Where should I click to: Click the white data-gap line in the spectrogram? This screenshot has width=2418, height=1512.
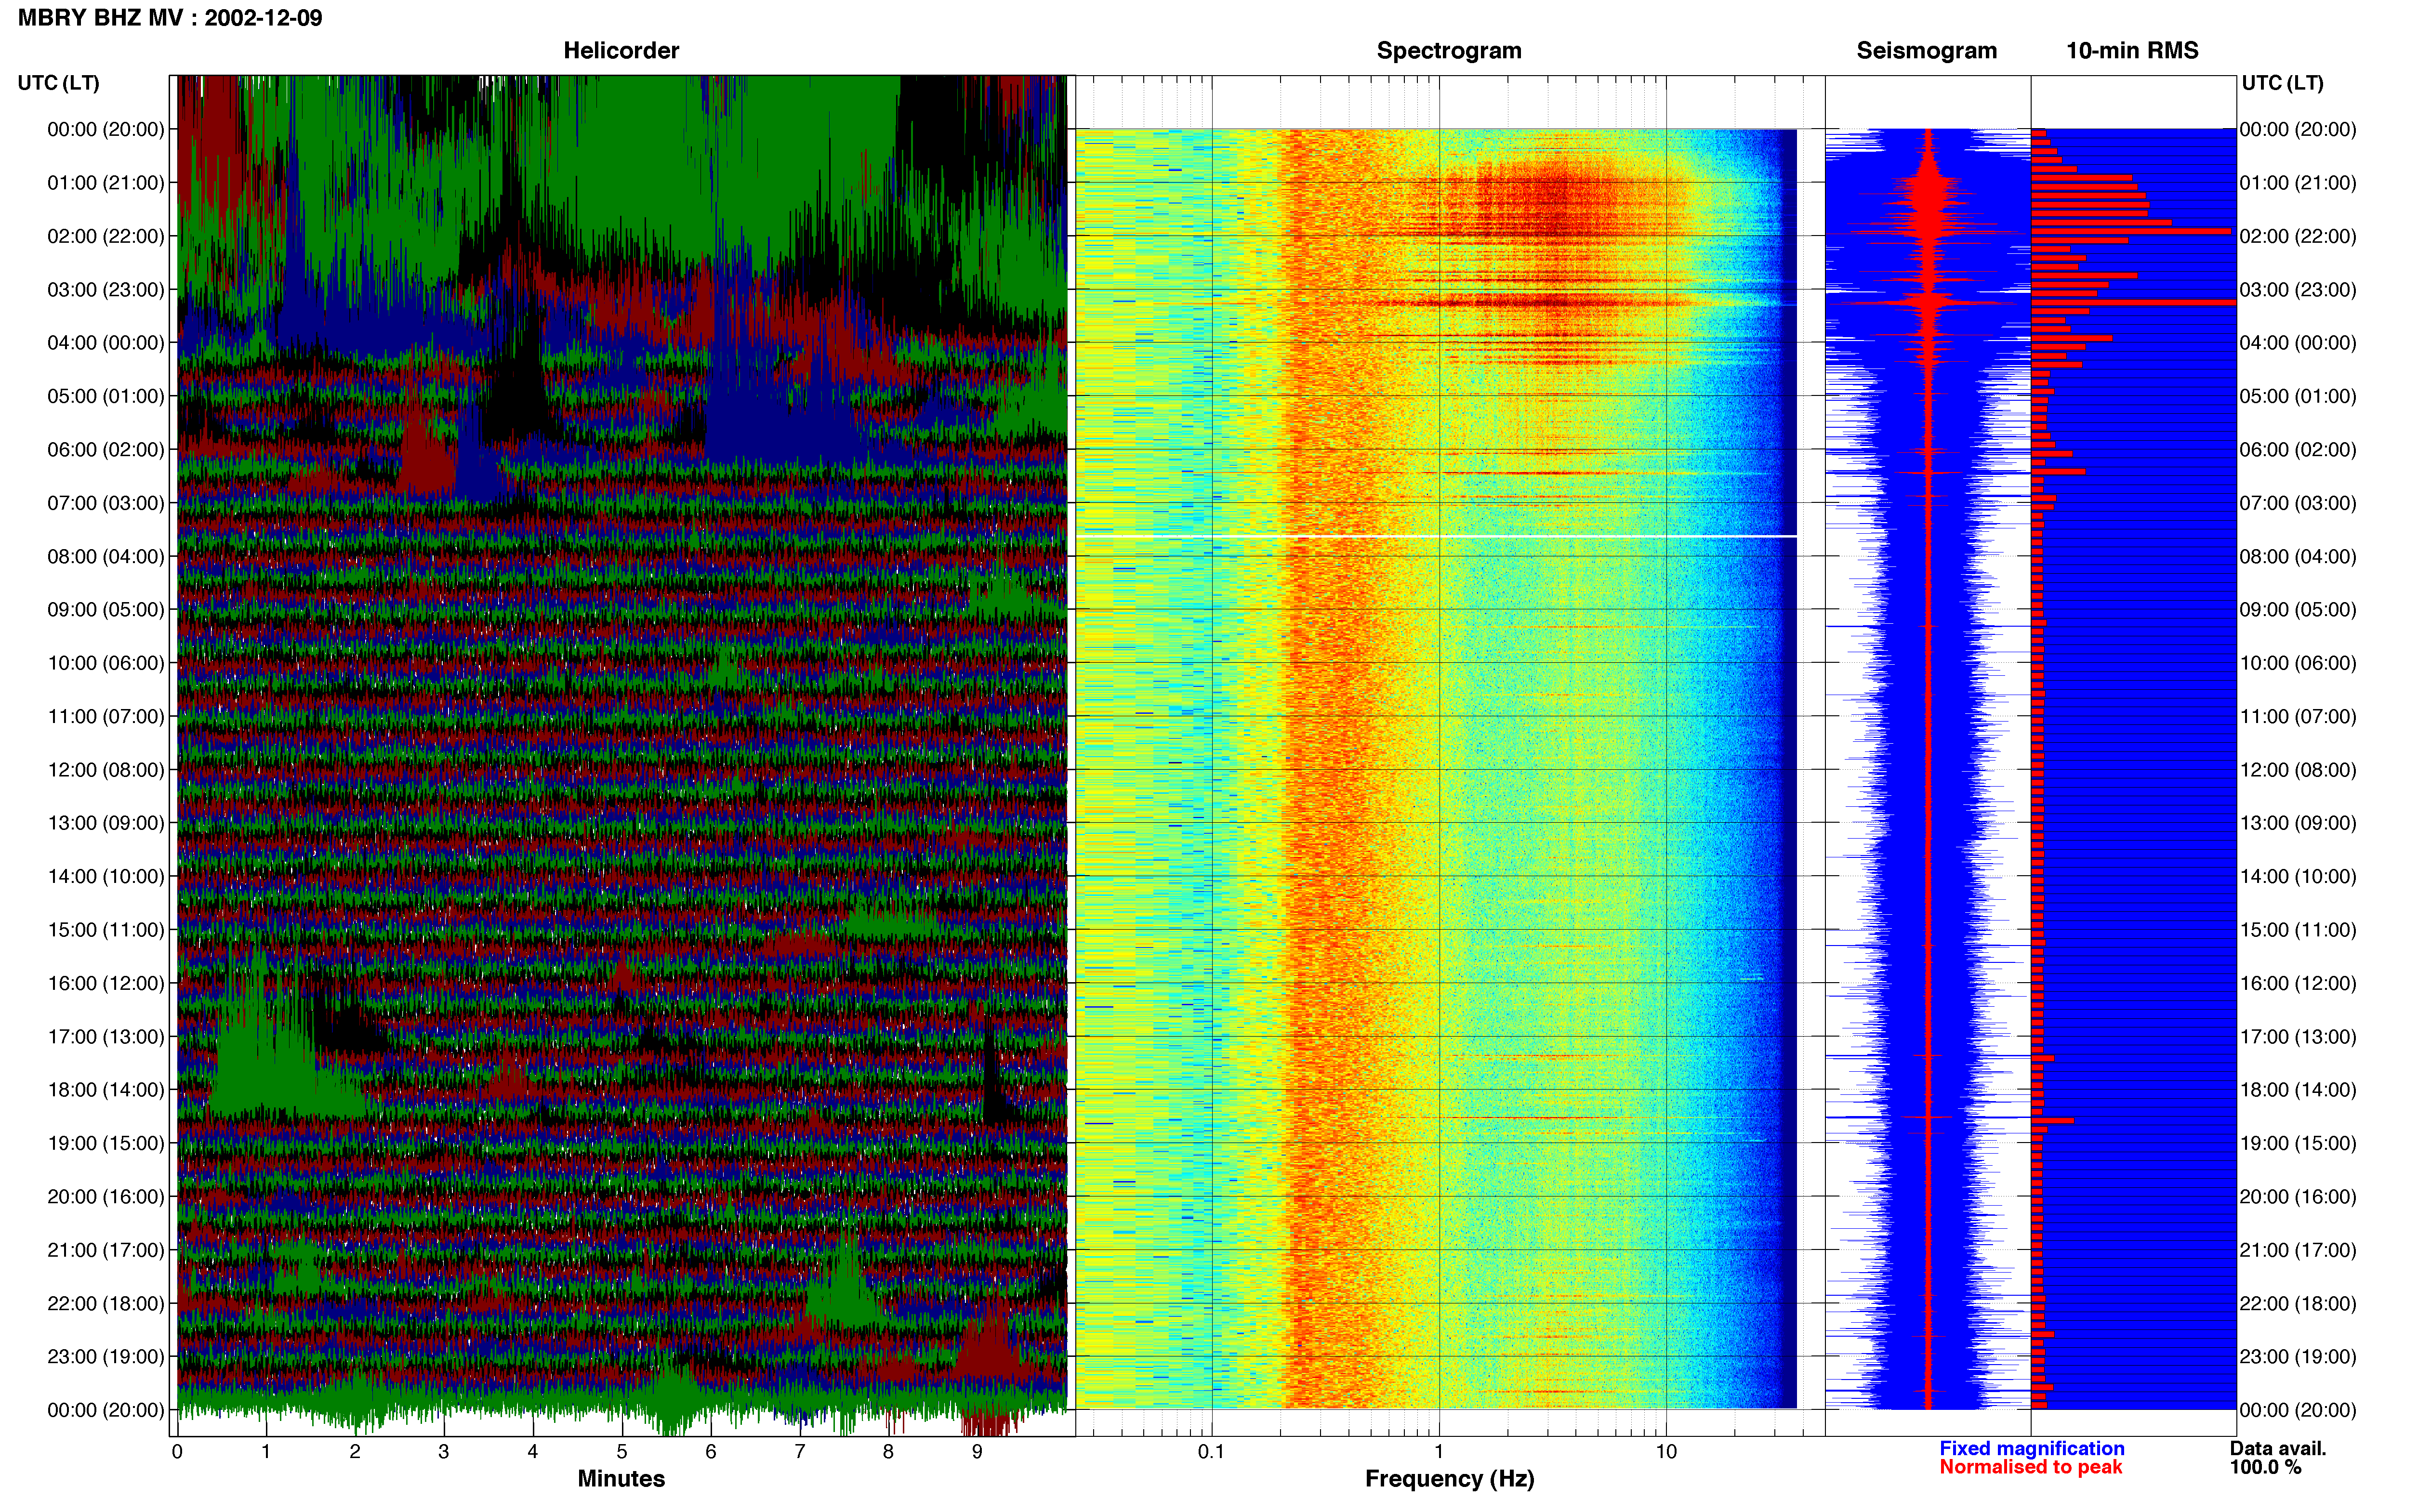click(x=1436, y=537)
